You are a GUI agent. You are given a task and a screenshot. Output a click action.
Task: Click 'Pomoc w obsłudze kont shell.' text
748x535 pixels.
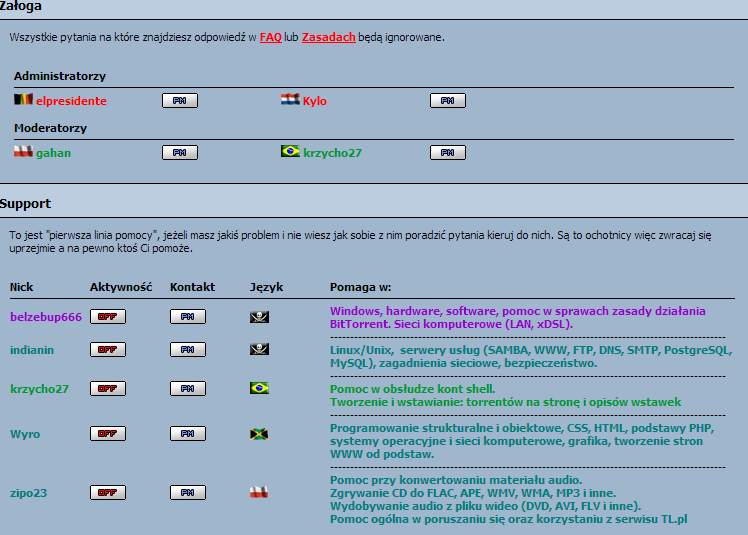click(x=413, y=389)
